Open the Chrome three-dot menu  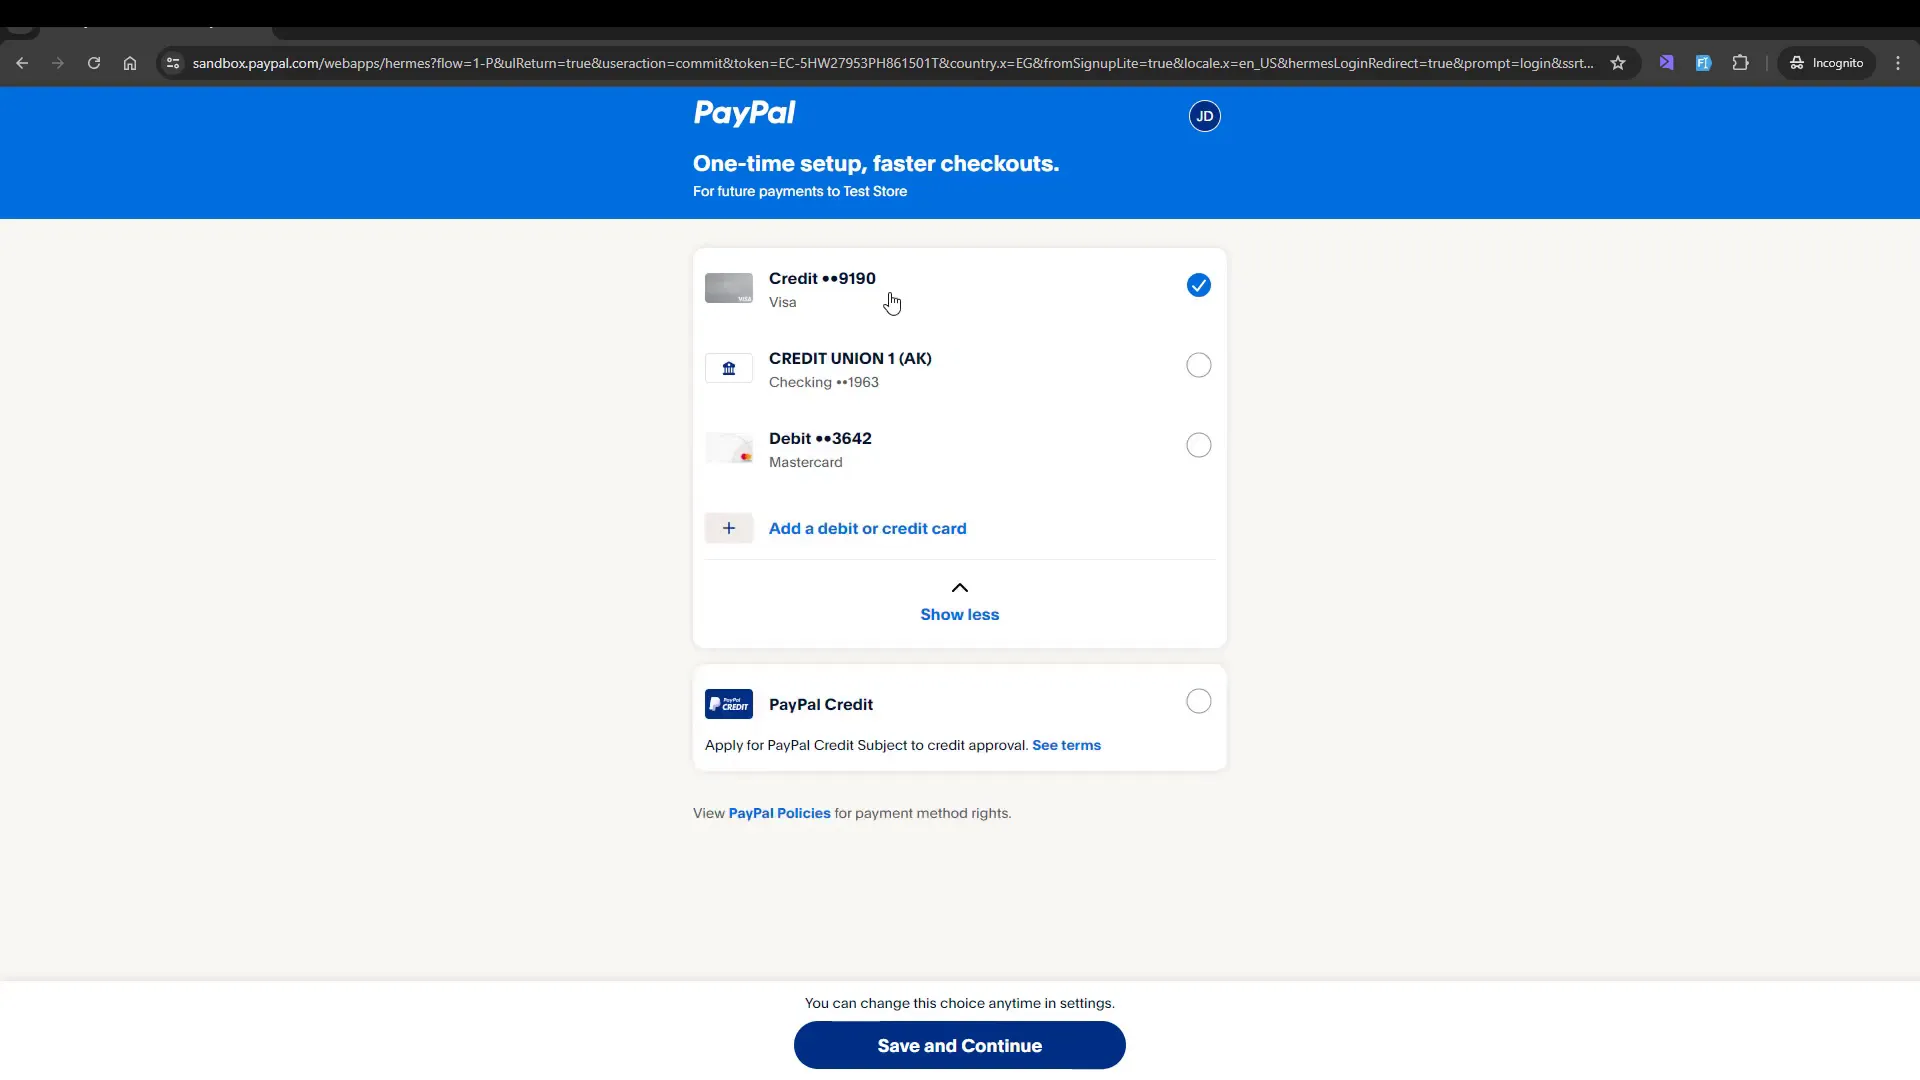pyautogui.click(x=1898, y=63)
